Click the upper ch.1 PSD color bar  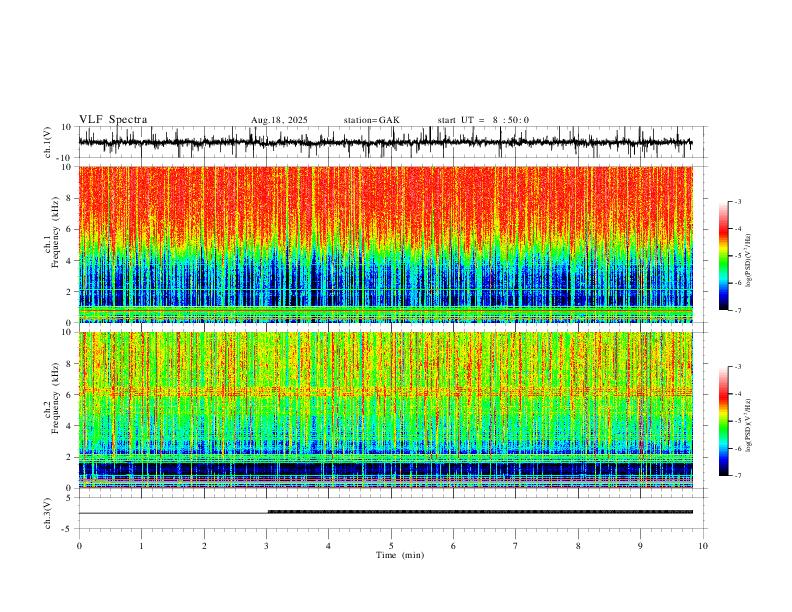[x=724, y=256]
